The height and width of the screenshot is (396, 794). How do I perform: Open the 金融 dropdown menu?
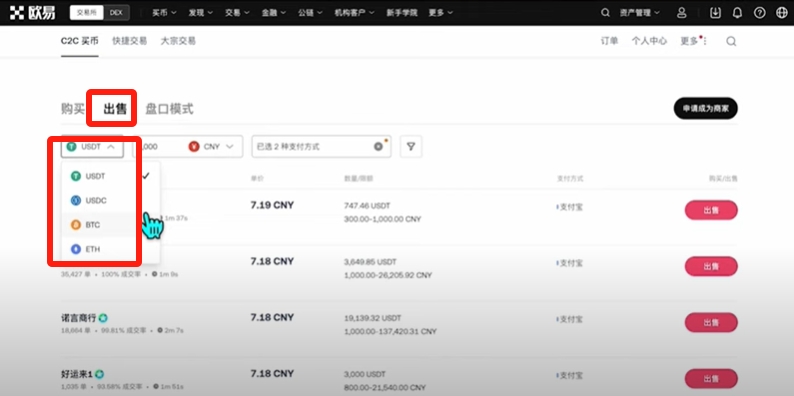click(x=274, y=13)
